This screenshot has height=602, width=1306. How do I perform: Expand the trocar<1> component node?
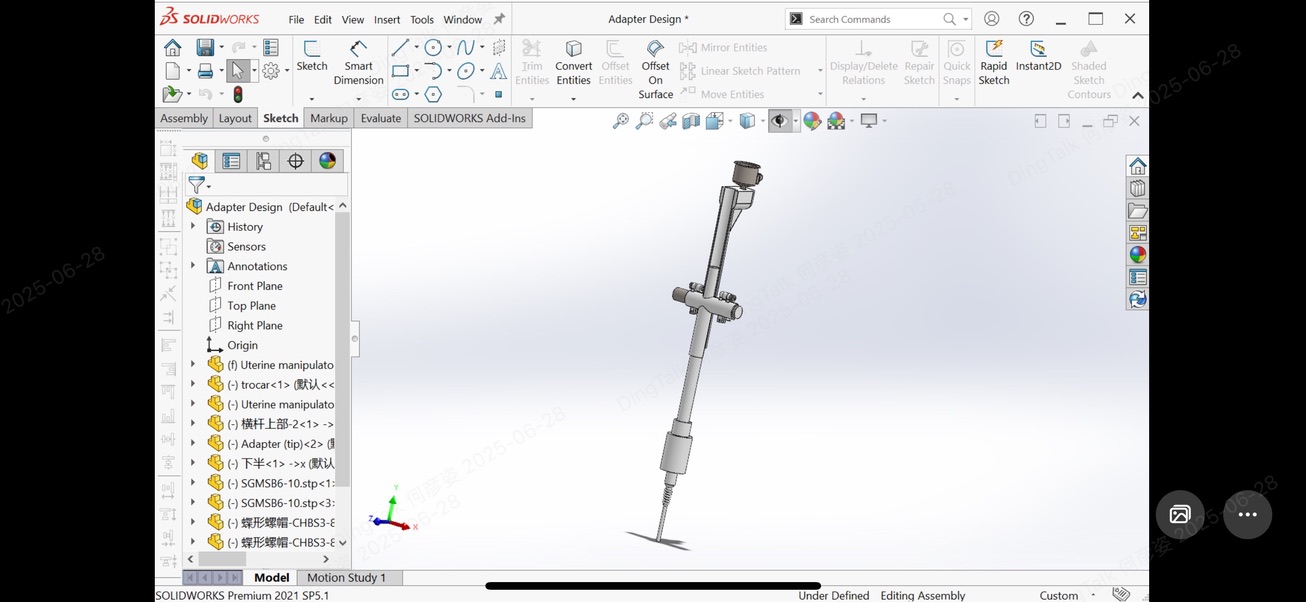tap(193, 384)
